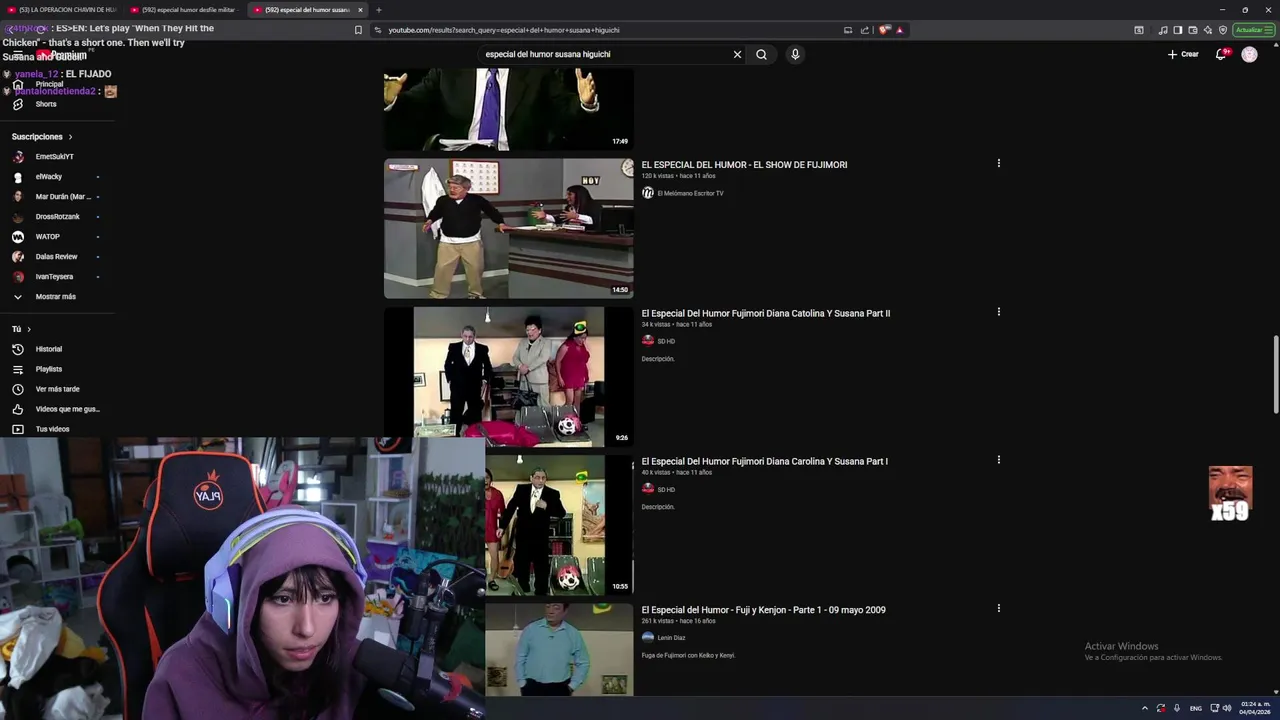Screen dimensions: 1280x720
Task: Play thumbnail of Susana Part II video
Action: 508,376
